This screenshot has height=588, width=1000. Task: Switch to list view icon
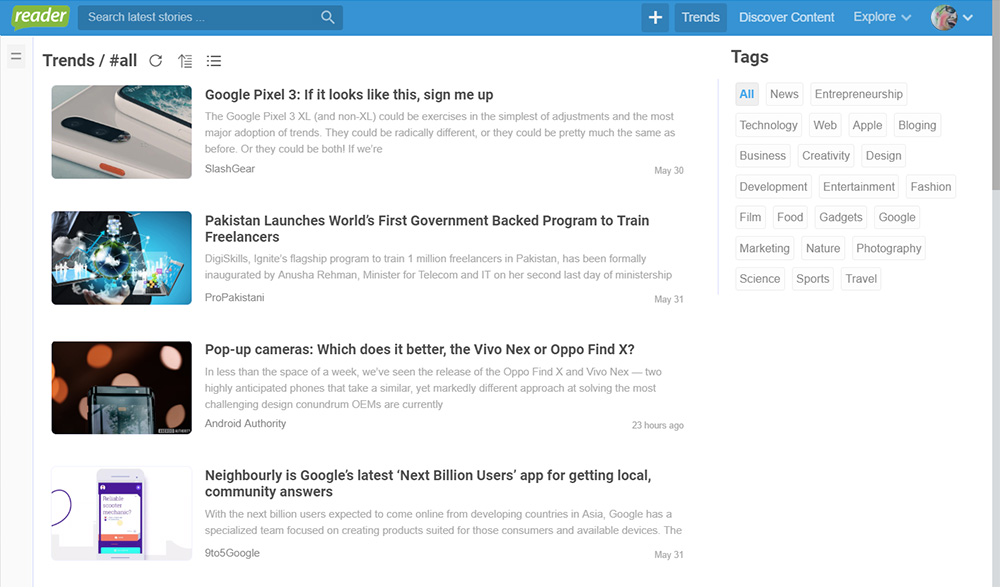(214, 61)
